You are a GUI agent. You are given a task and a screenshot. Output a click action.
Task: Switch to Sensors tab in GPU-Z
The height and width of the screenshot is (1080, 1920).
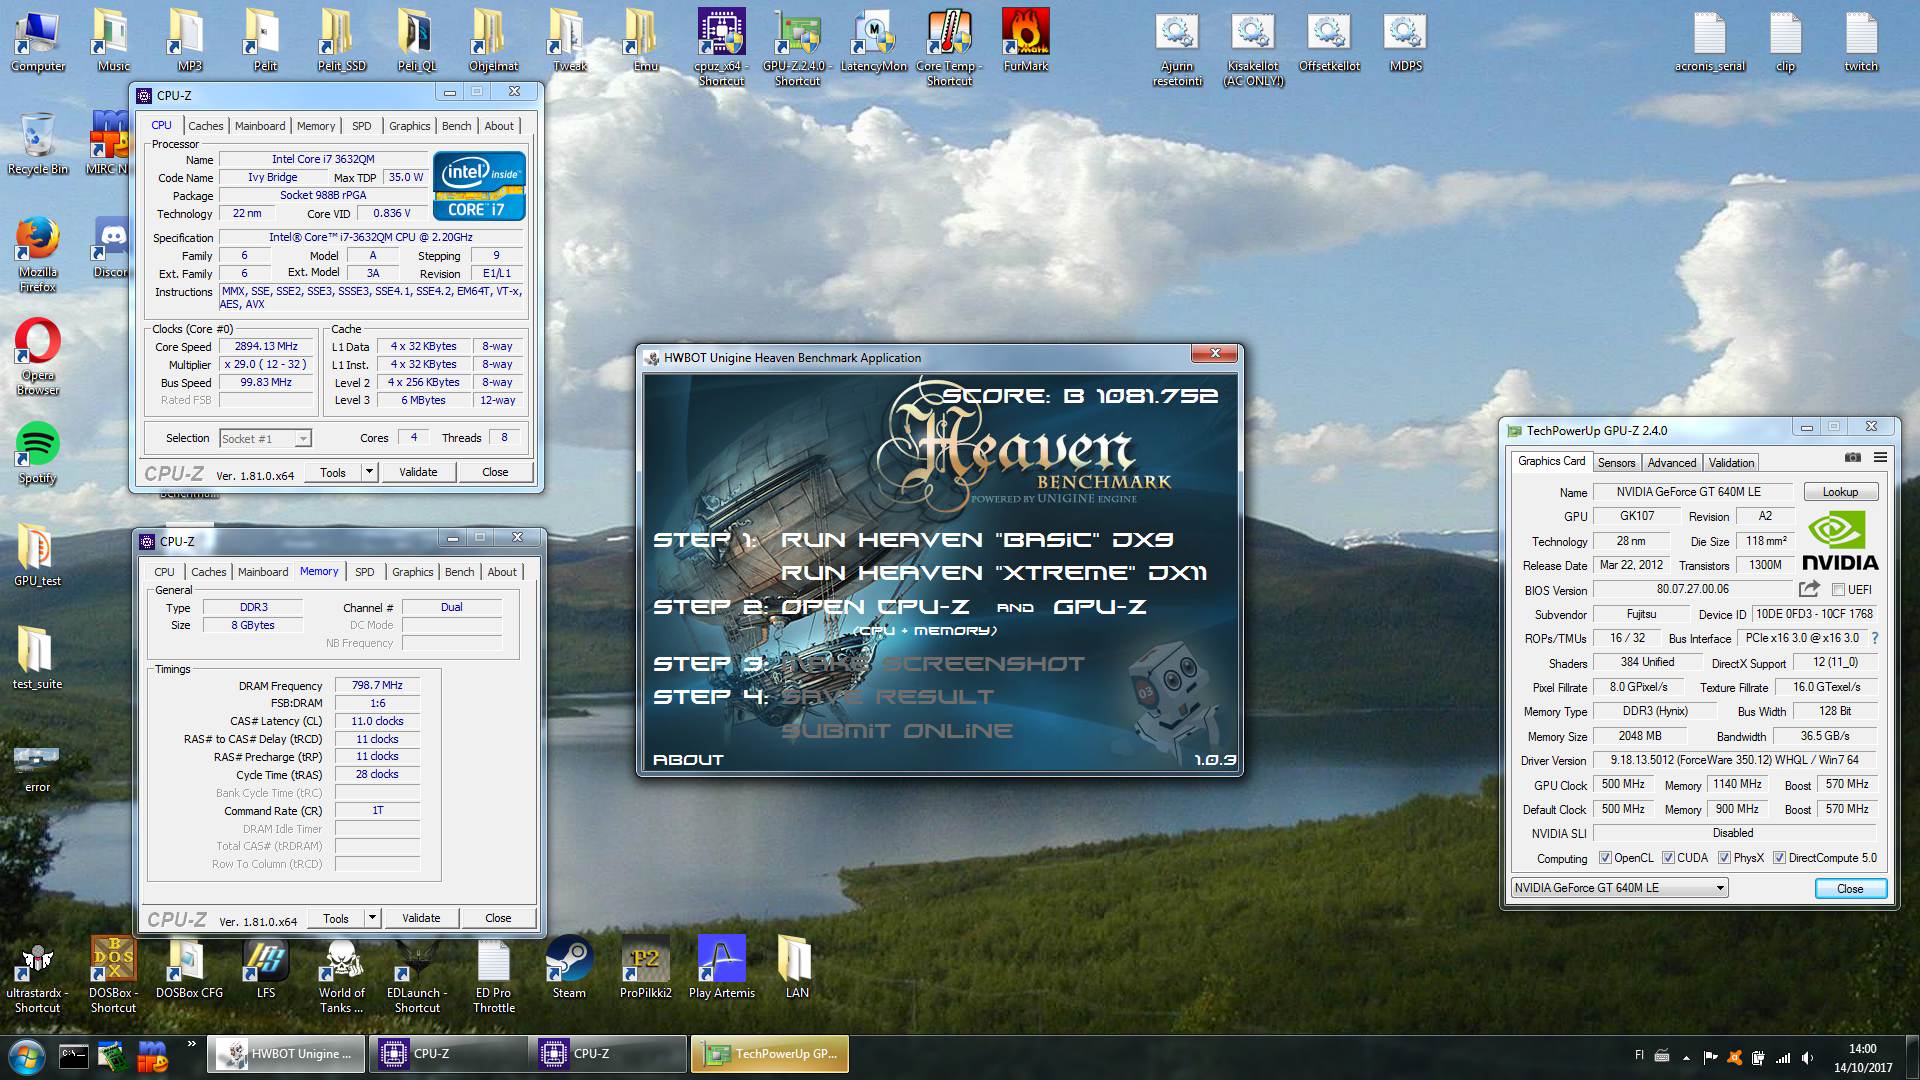[x=1616, y=463]
